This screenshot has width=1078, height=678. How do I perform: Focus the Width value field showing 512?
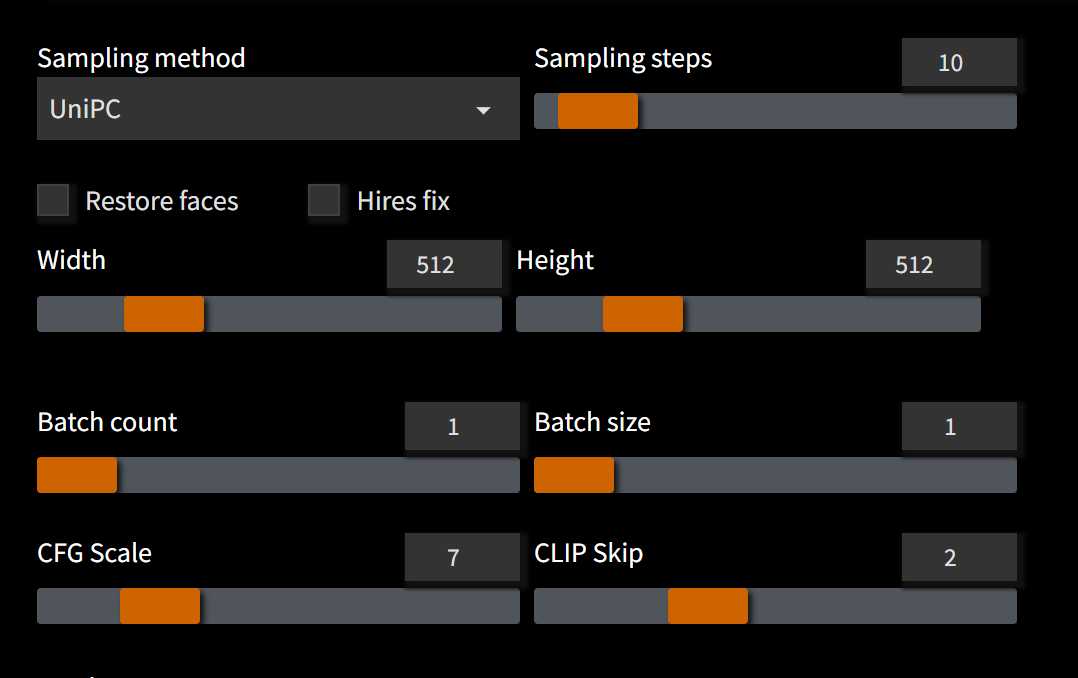point(444,265)
